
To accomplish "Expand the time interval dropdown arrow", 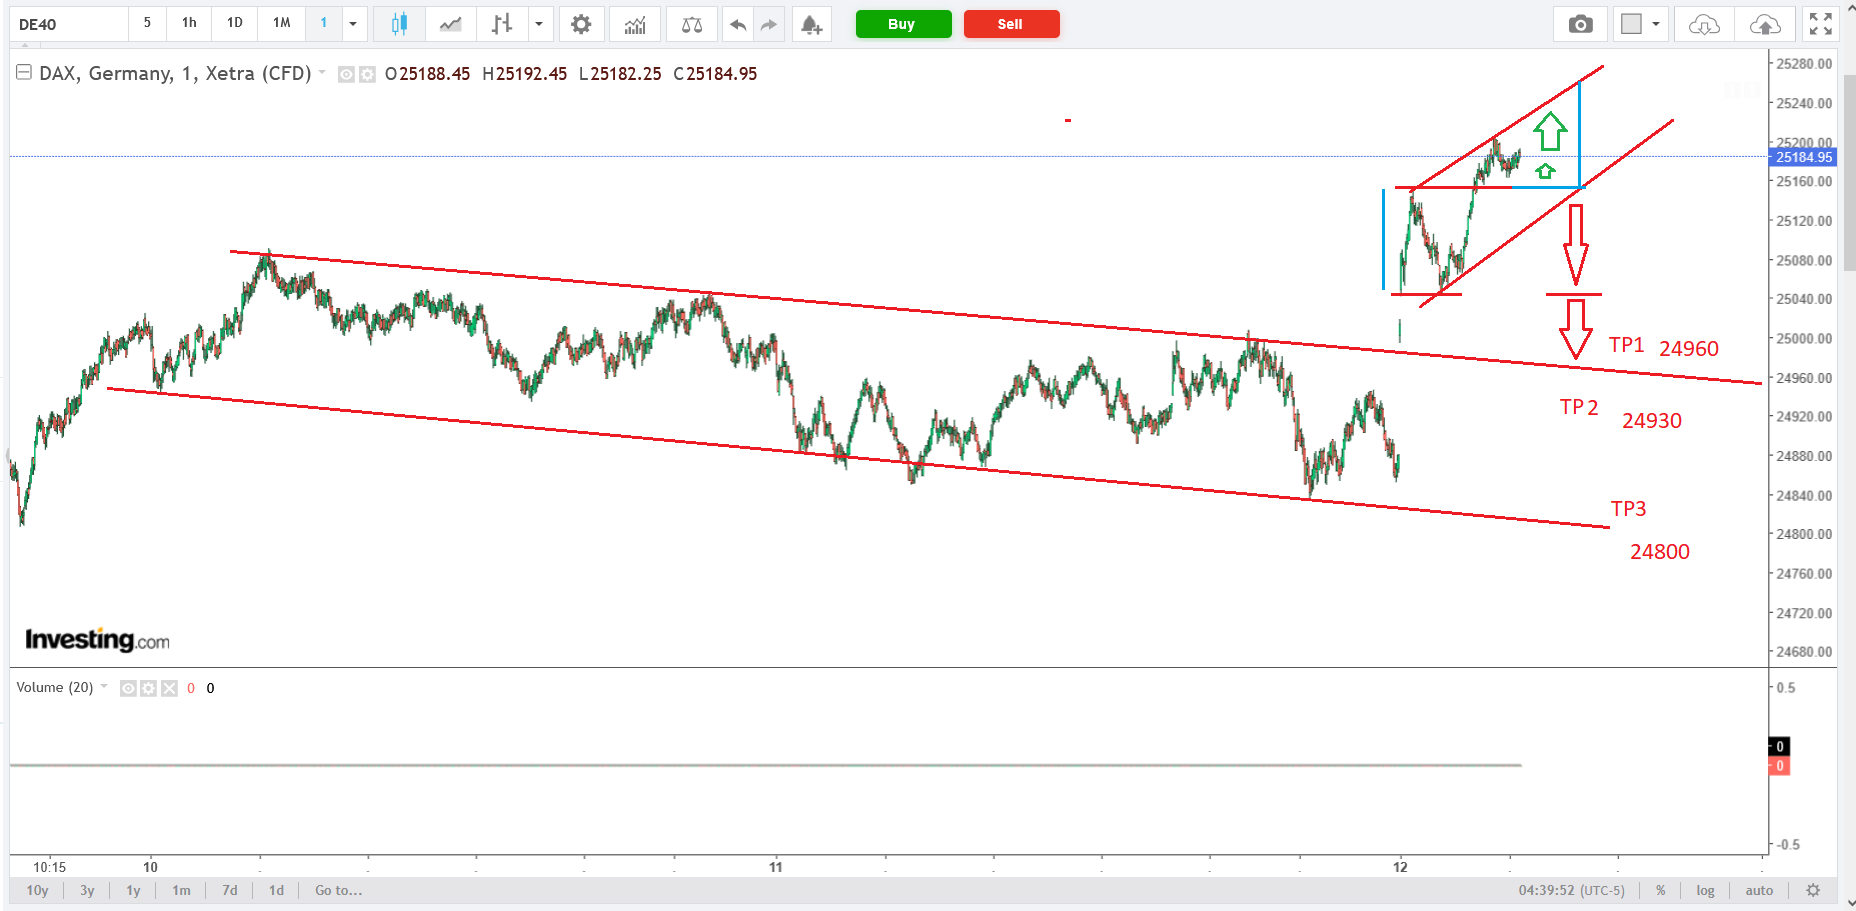I will pos(353,24).
